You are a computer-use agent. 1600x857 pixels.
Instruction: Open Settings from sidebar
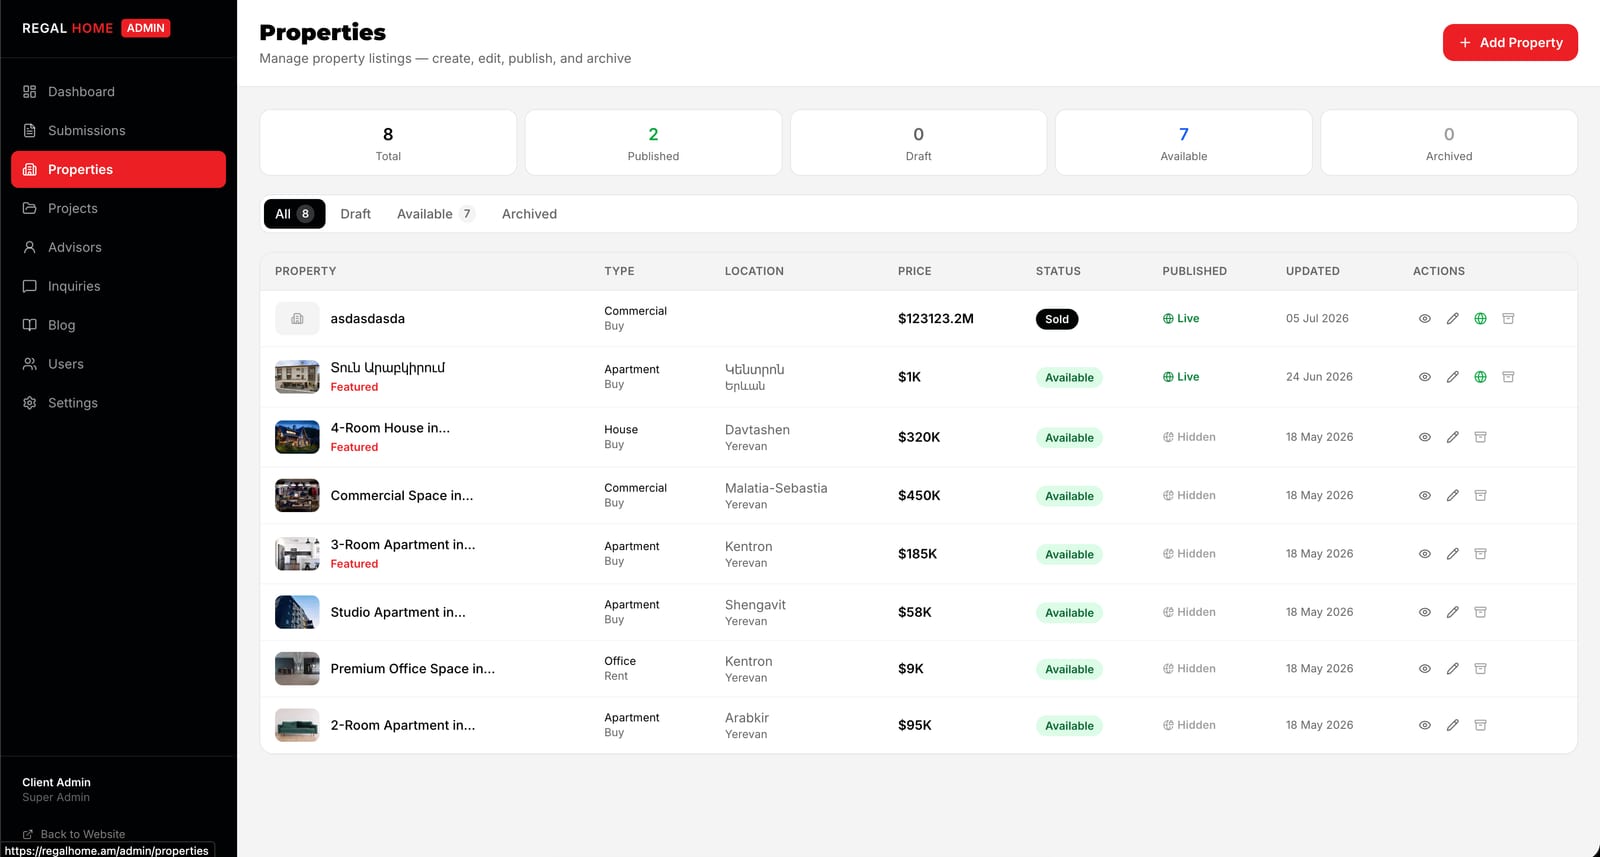coord(118,404)
